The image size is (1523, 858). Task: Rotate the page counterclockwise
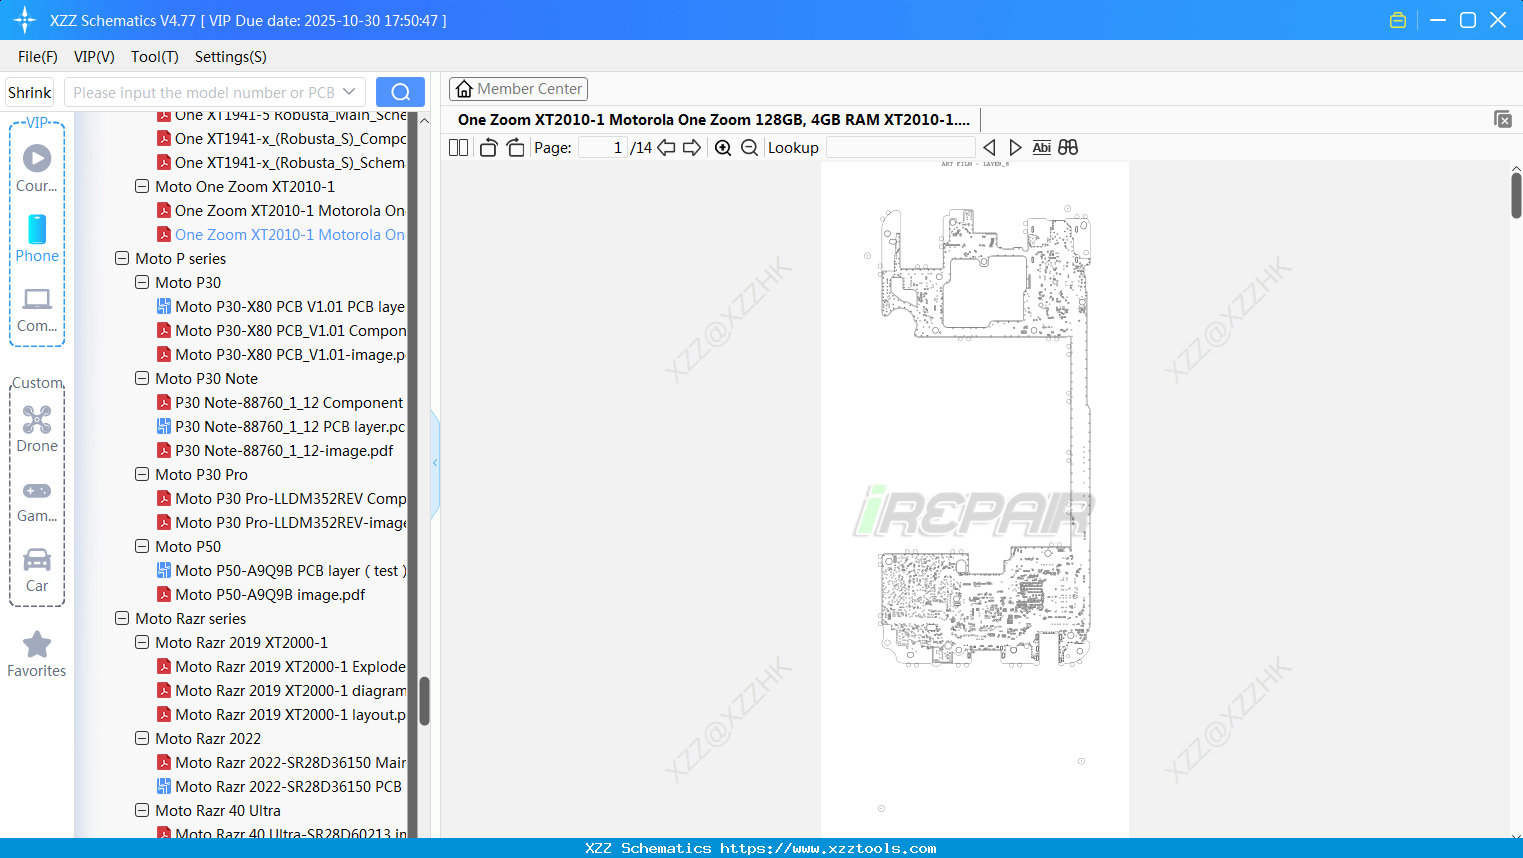[488, 148]
